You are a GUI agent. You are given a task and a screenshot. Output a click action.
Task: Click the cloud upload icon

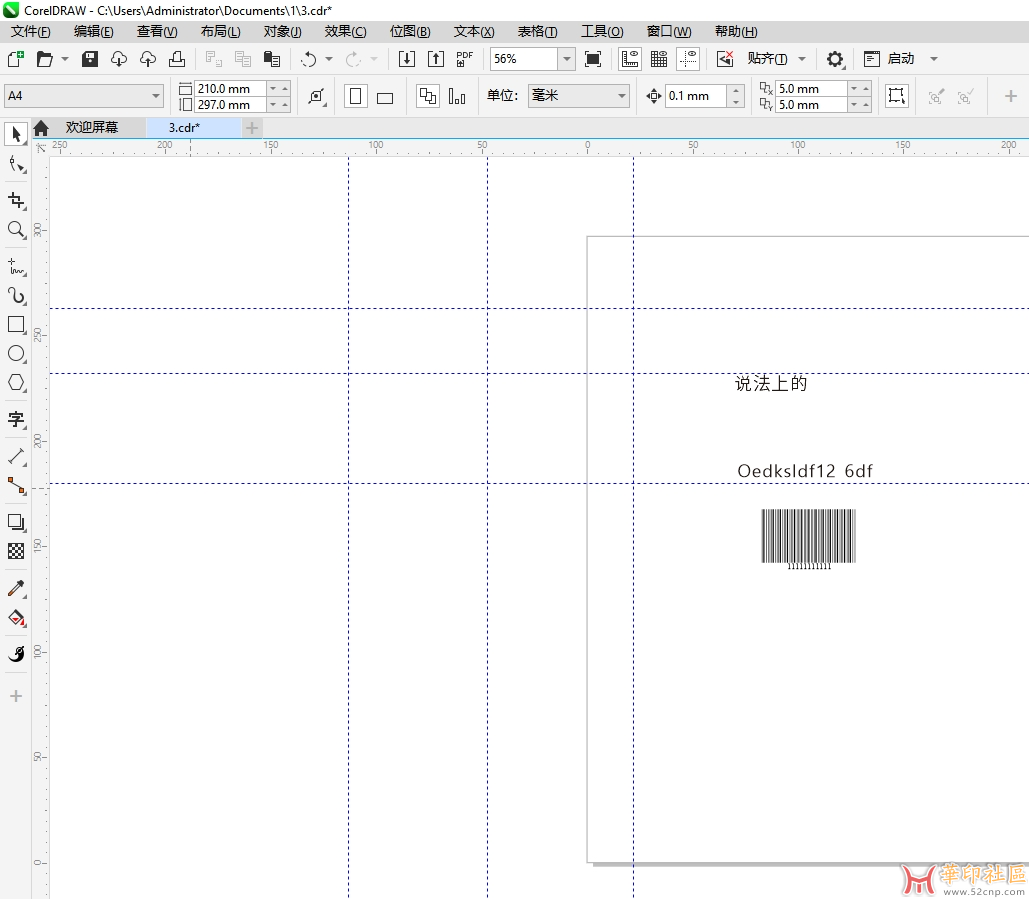click(x=148, y=59)
